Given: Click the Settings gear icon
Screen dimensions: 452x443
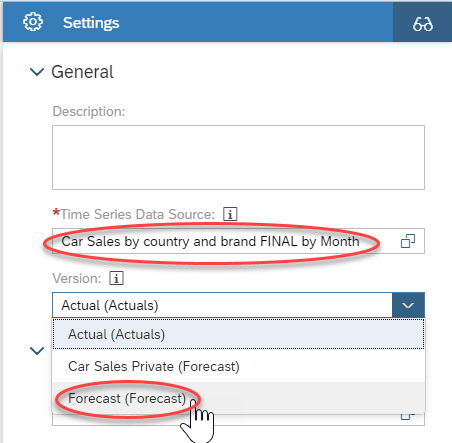Looking at the screenshot, I should tap(33, 22).
